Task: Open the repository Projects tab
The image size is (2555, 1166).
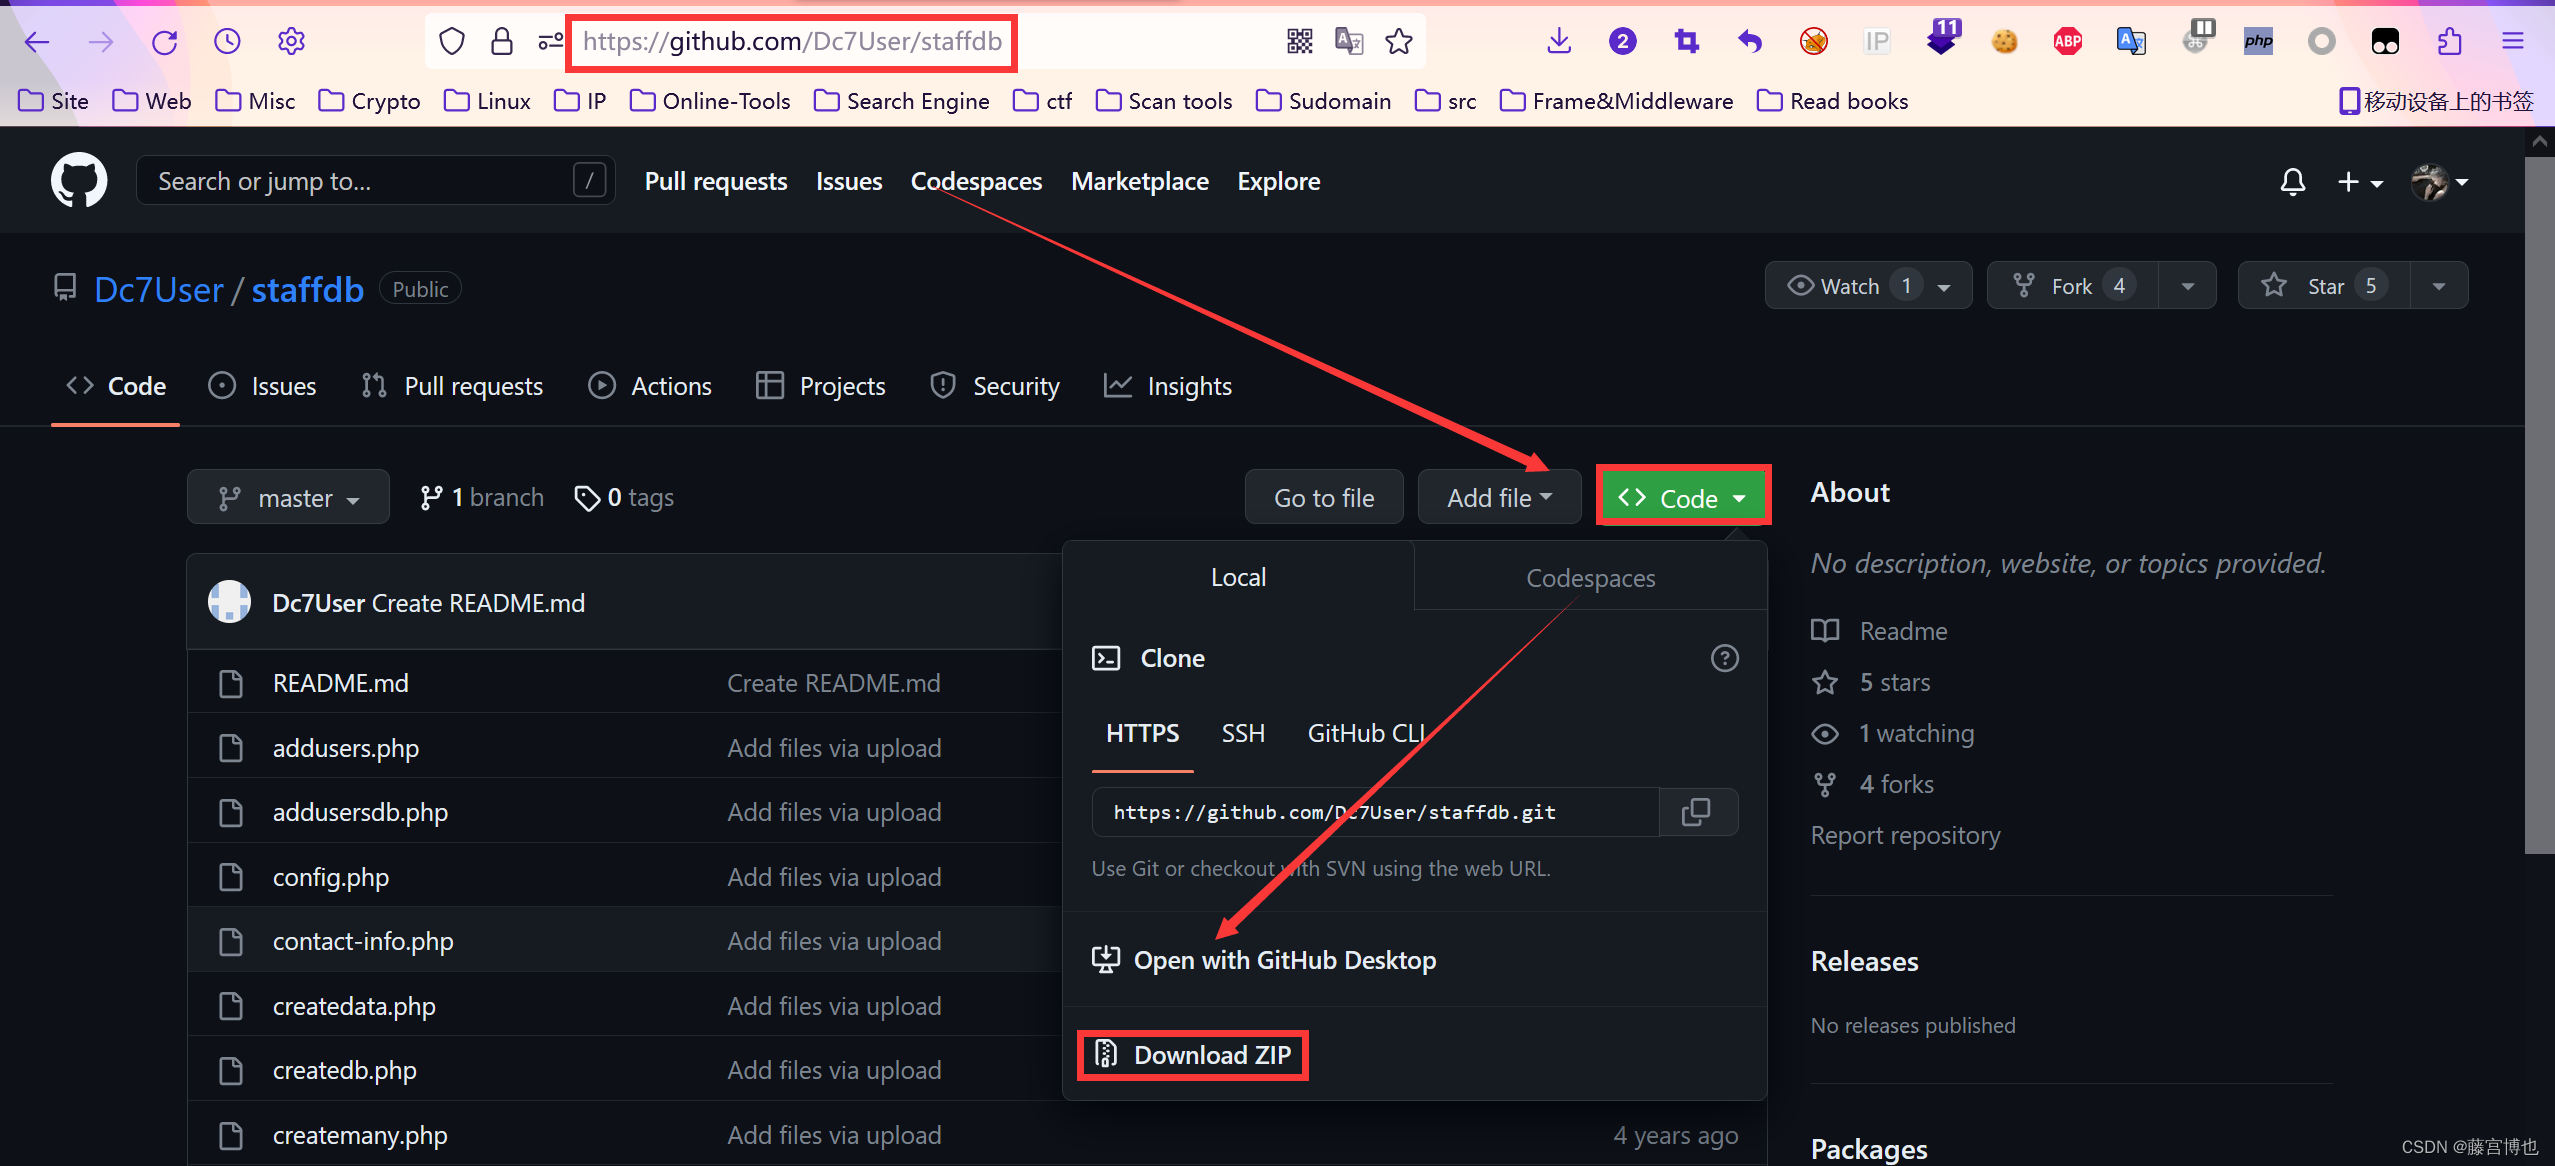Action: (x=821, y=386)
